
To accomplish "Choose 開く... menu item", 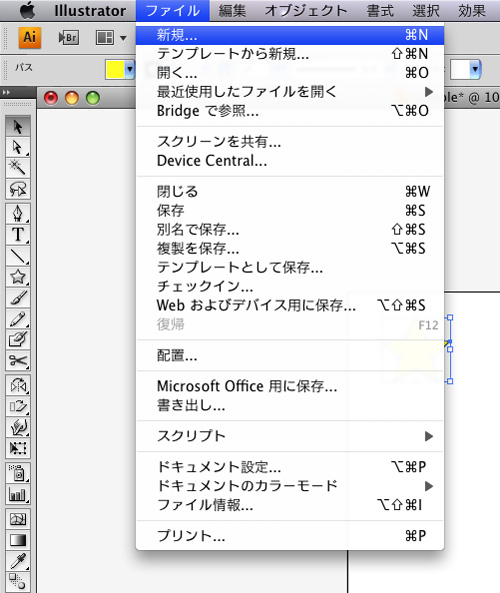I will [x=290, y=73].
